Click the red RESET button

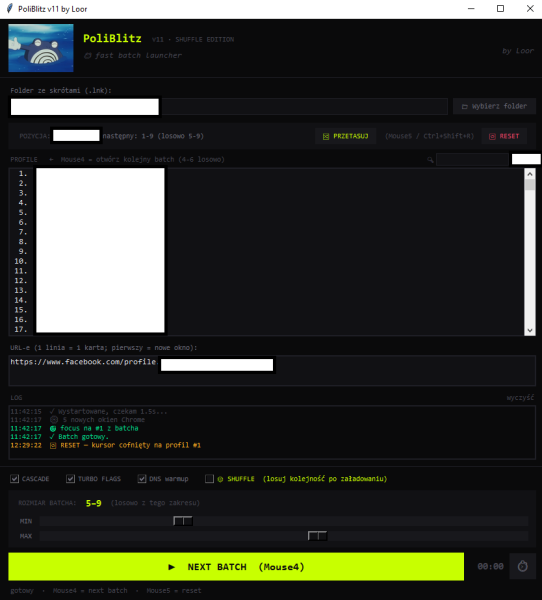tap(504, 136)
